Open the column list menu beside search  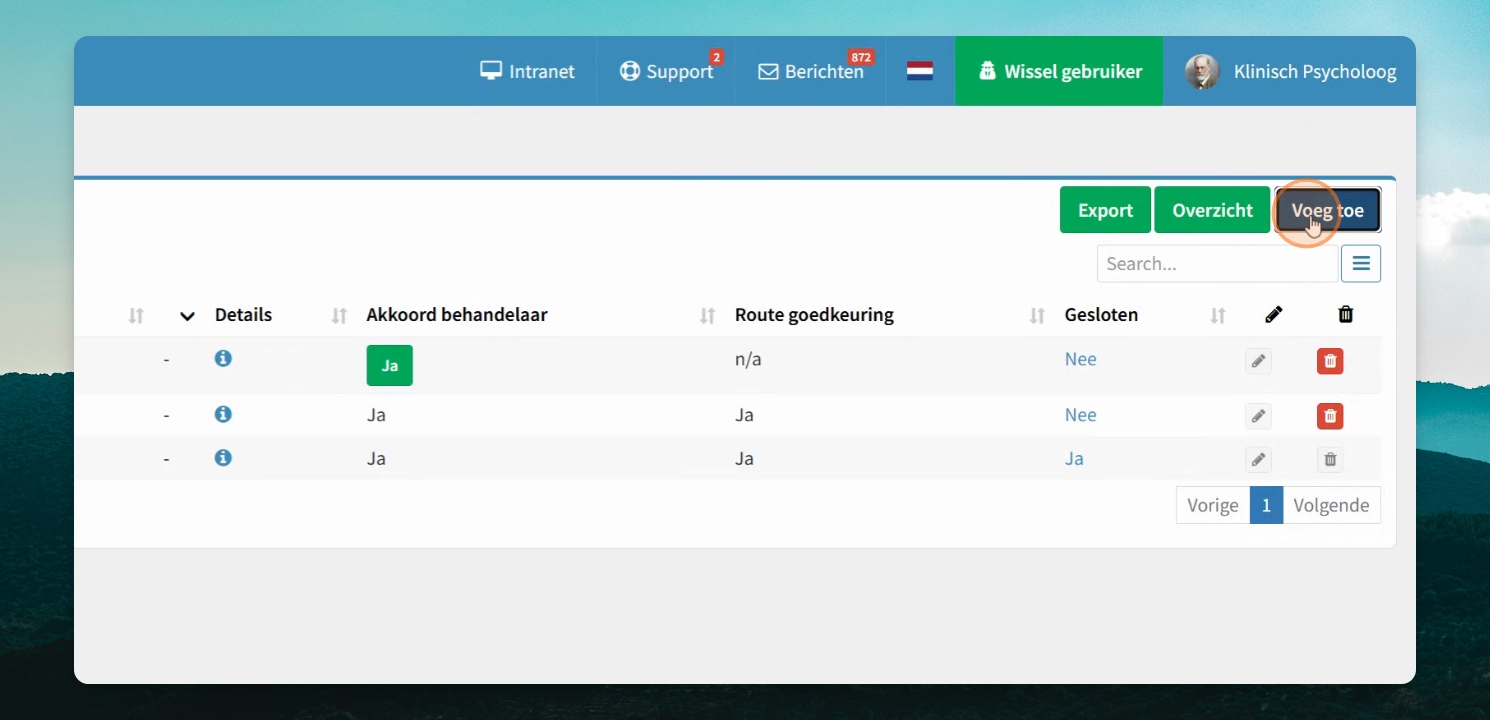click(1361, 264)
